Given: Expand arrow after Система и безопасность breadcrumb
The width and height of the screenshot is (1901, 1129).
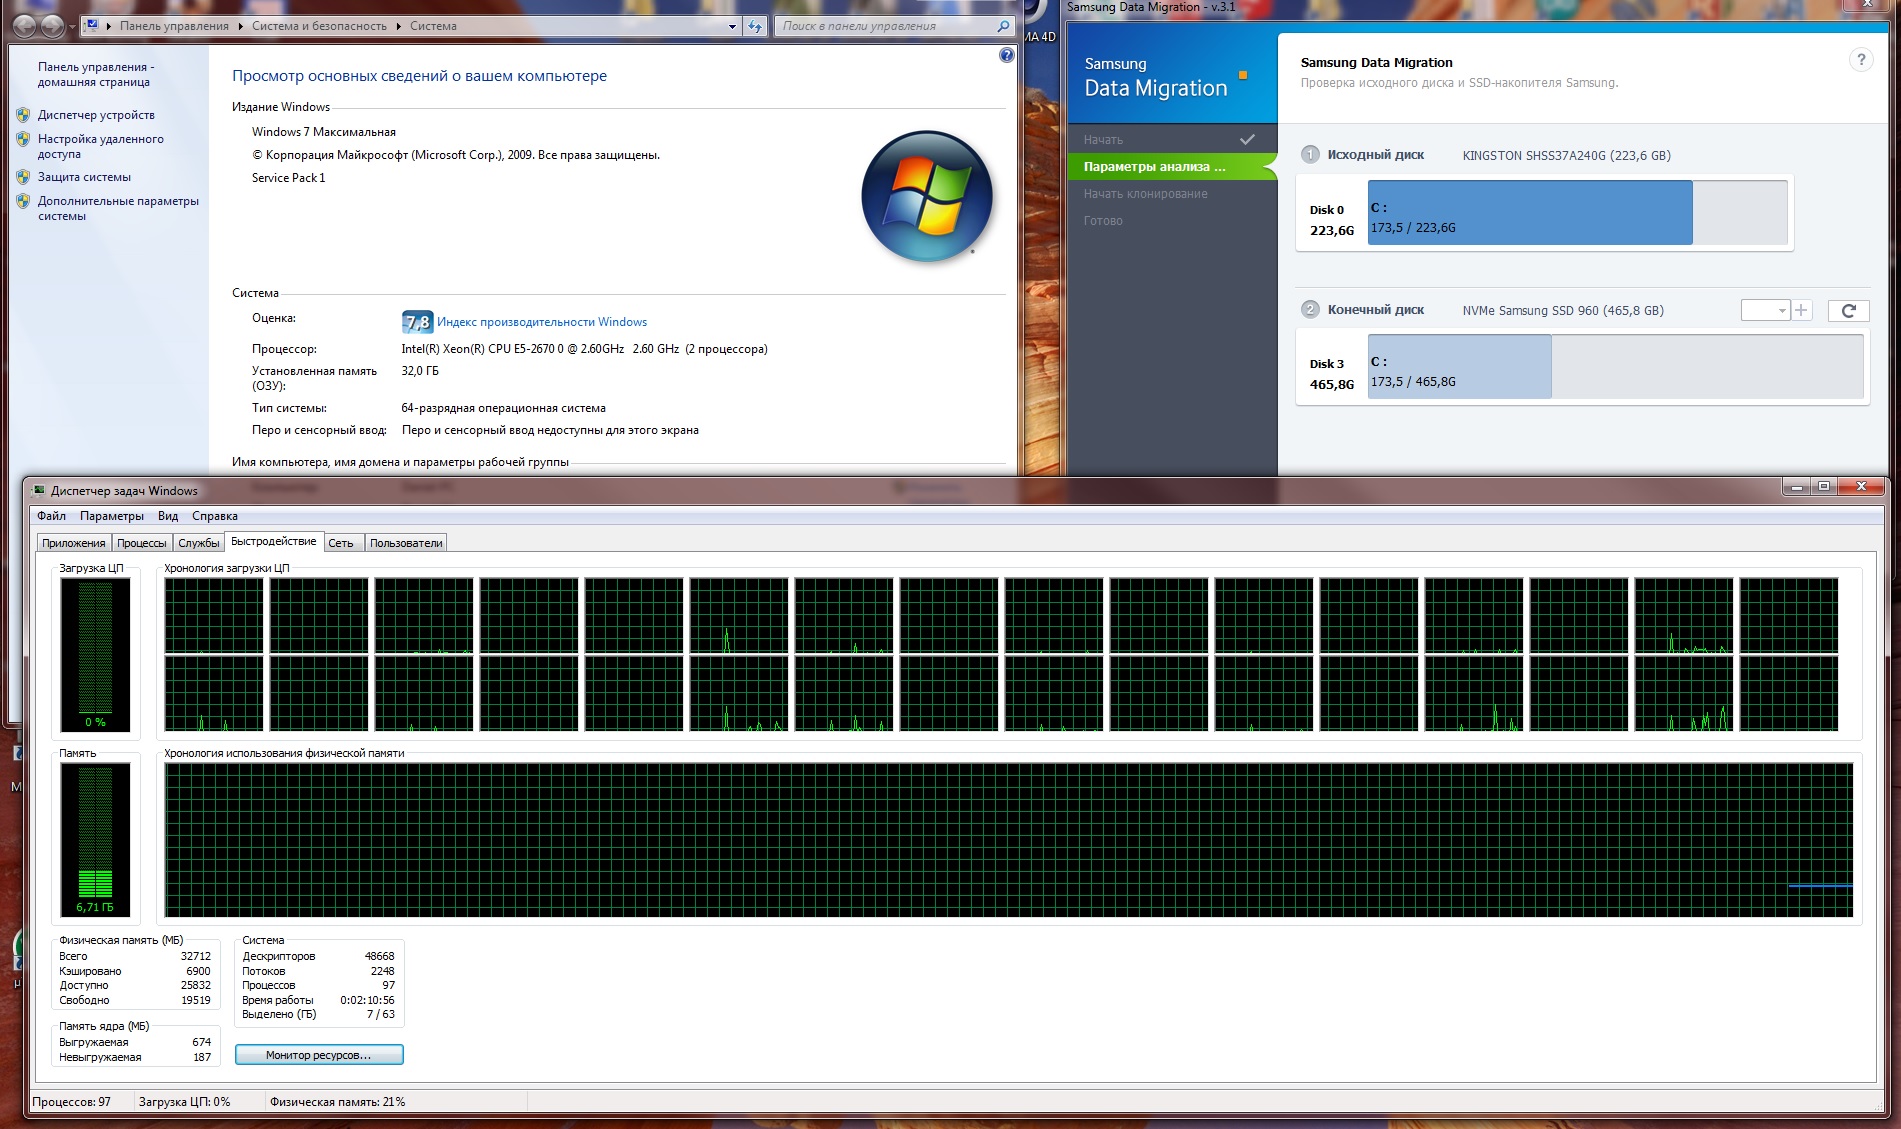Looking at the screenshot, I should [398, 26].
